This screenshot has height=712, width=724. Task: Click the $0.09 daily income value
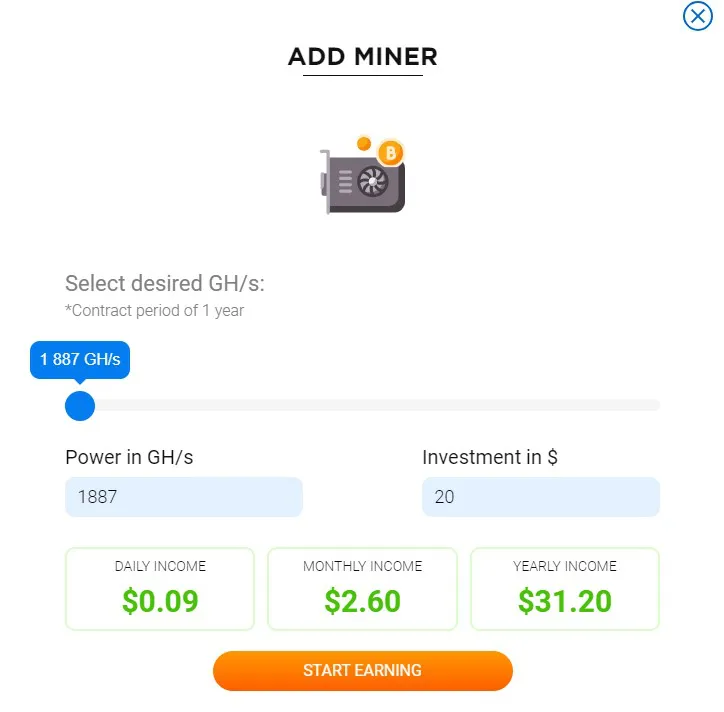160,601
